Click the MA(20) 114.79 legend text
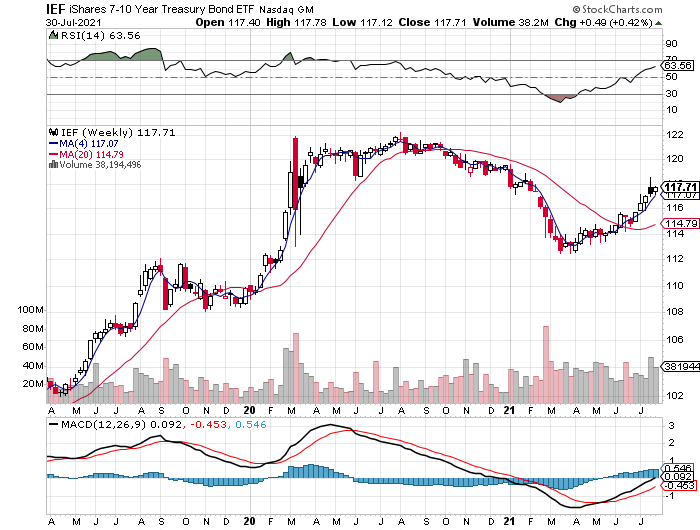700x530 pixels. [x=92, y=154]
